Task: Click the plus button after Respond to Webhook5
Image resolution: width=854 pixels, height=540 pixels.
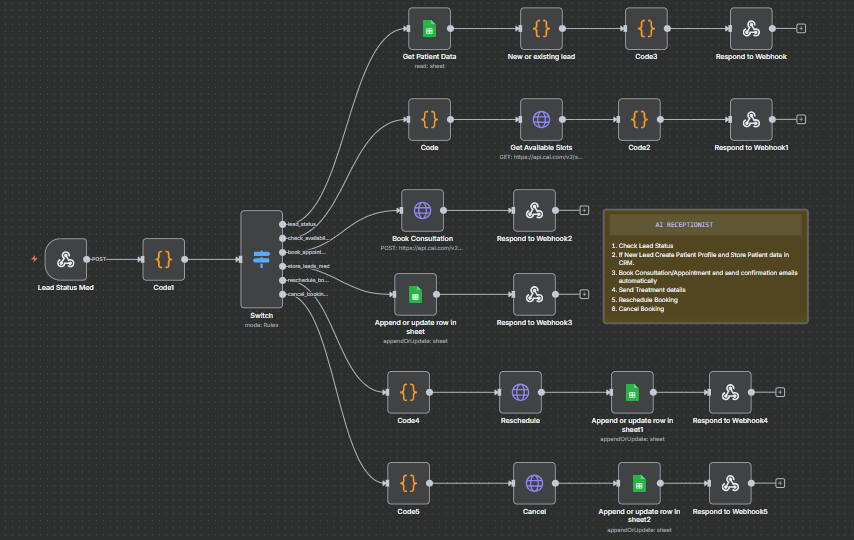Action: coord(779,483)
